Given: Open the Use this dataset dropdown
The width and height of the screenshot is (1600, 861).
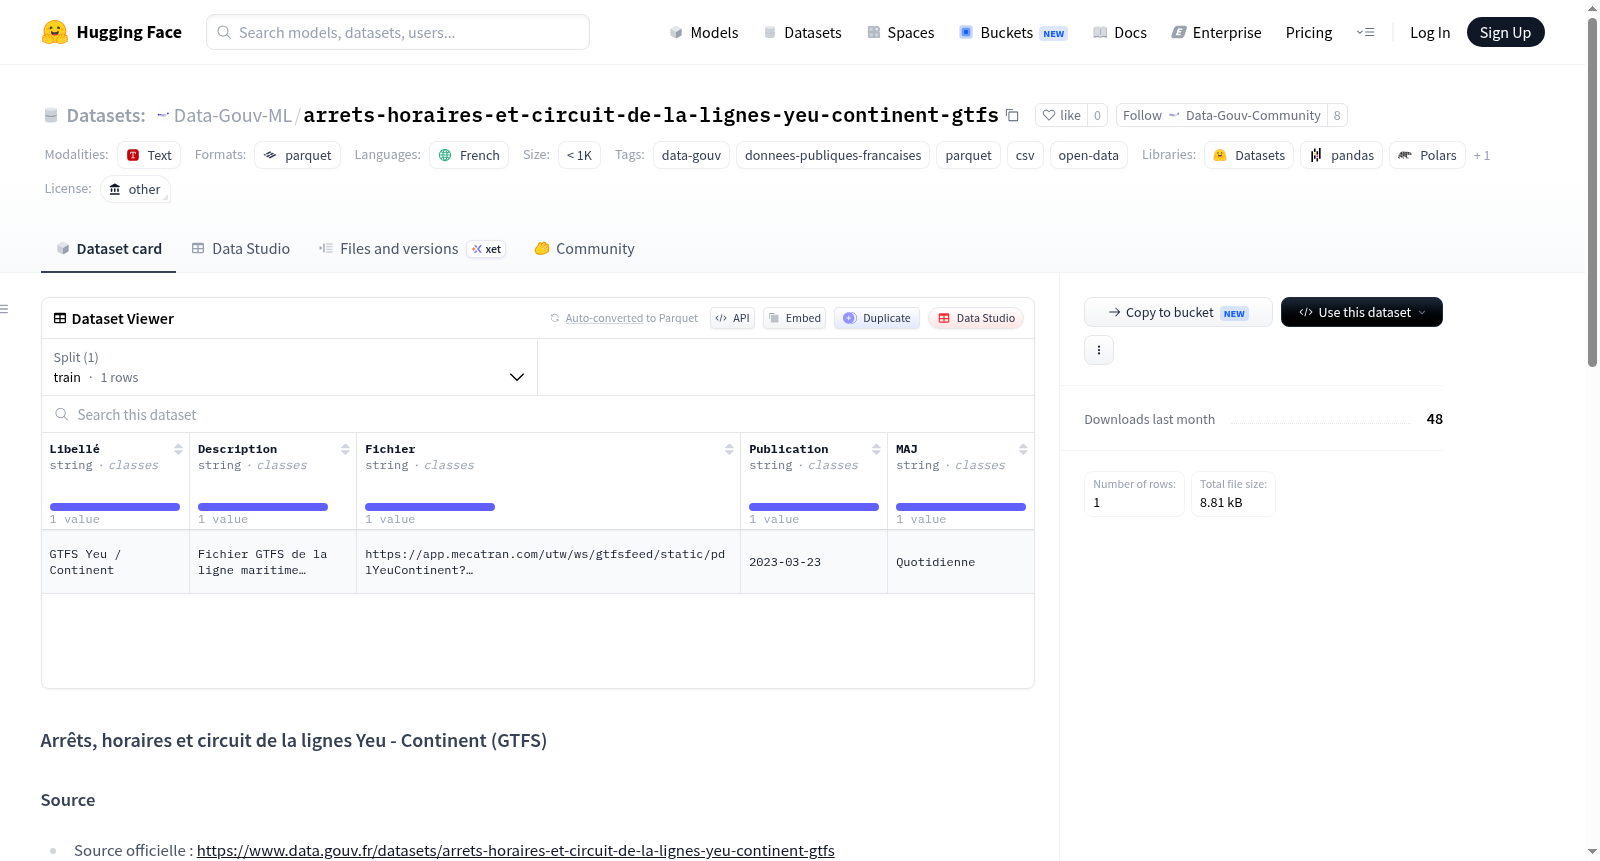Looking at the screenshot, I should point(1362,312).
